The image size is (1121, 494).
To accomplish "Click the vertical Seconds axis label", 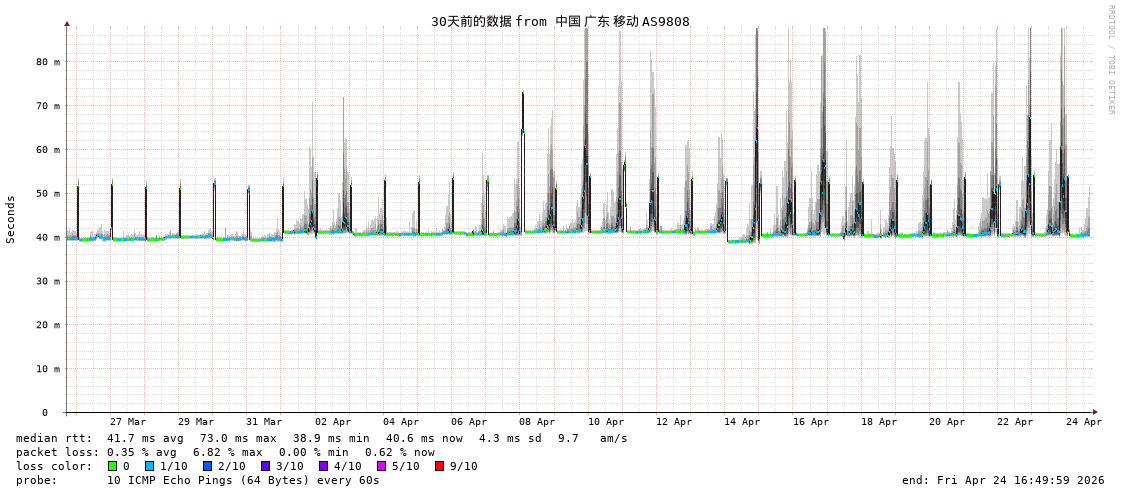I will click(11, 219).
